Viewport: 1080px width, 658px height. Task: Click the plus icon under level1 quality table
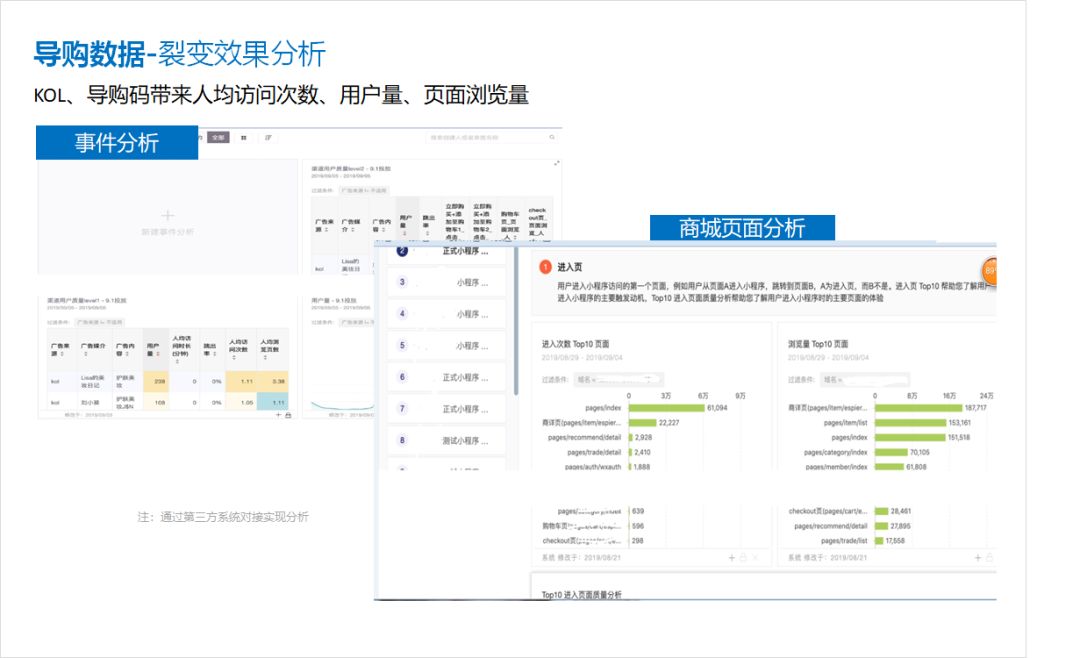coord(279,414)
